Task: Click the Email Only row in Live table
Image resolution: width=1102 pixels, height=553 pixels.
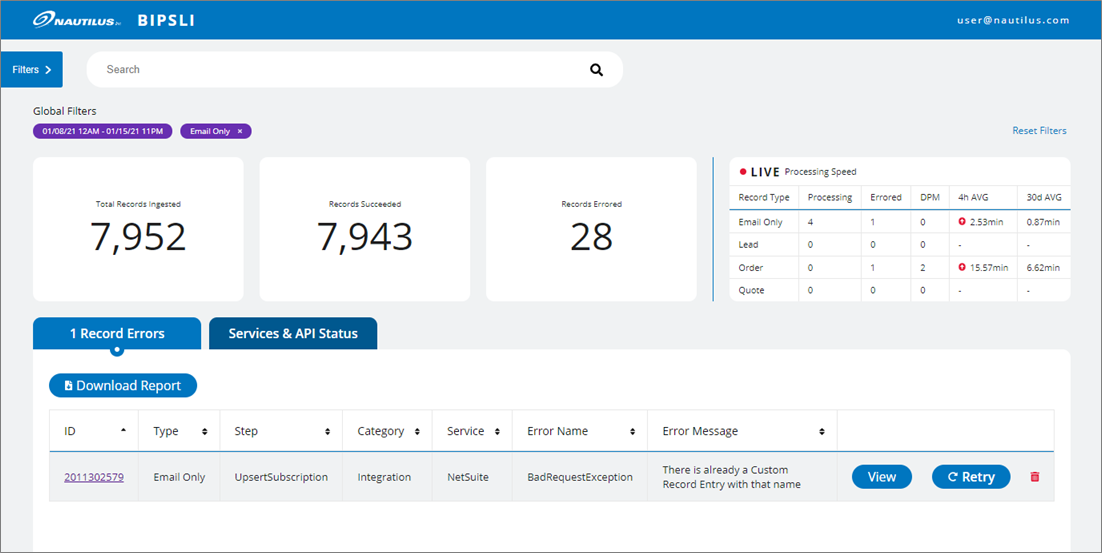Action: 900,222
